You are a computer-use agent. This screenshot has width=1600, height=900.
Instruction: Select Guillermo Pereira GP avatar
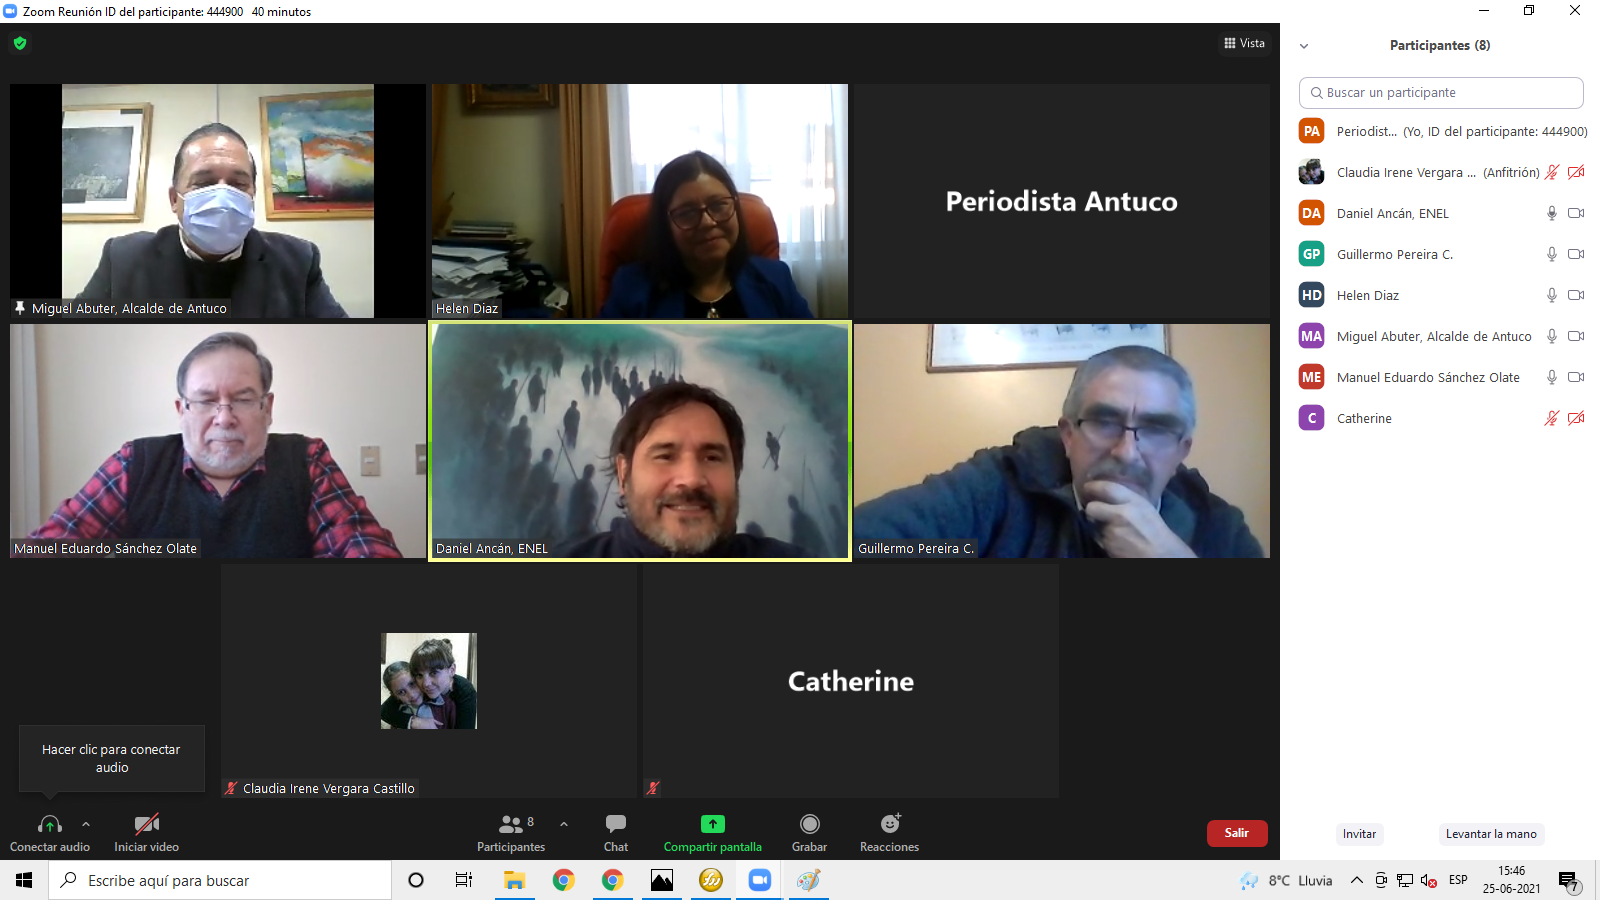tap(1311, 254)
